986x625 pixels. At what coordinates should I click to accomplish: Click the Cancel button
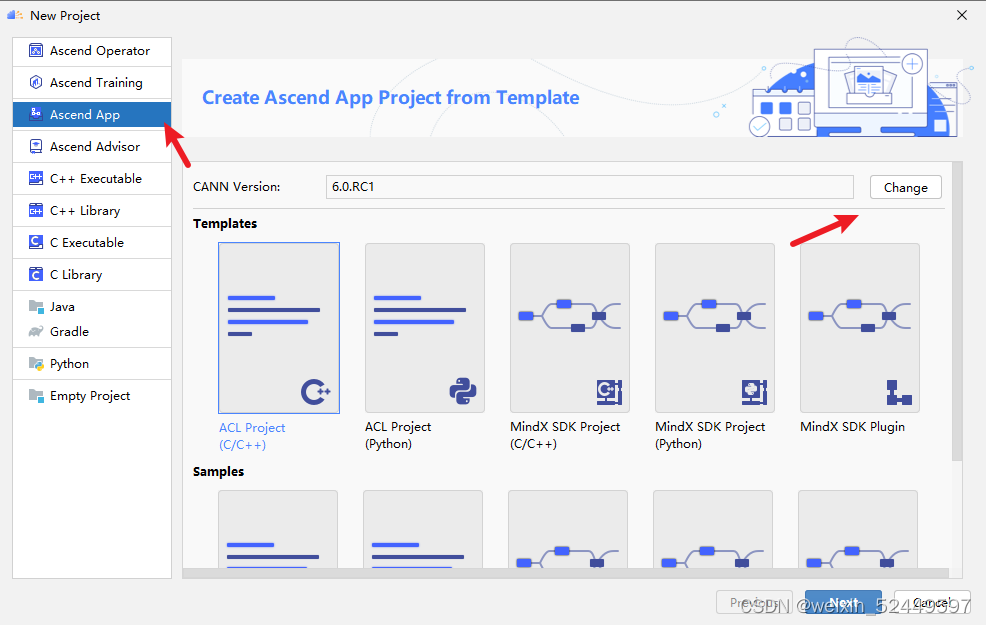(930, 602)
